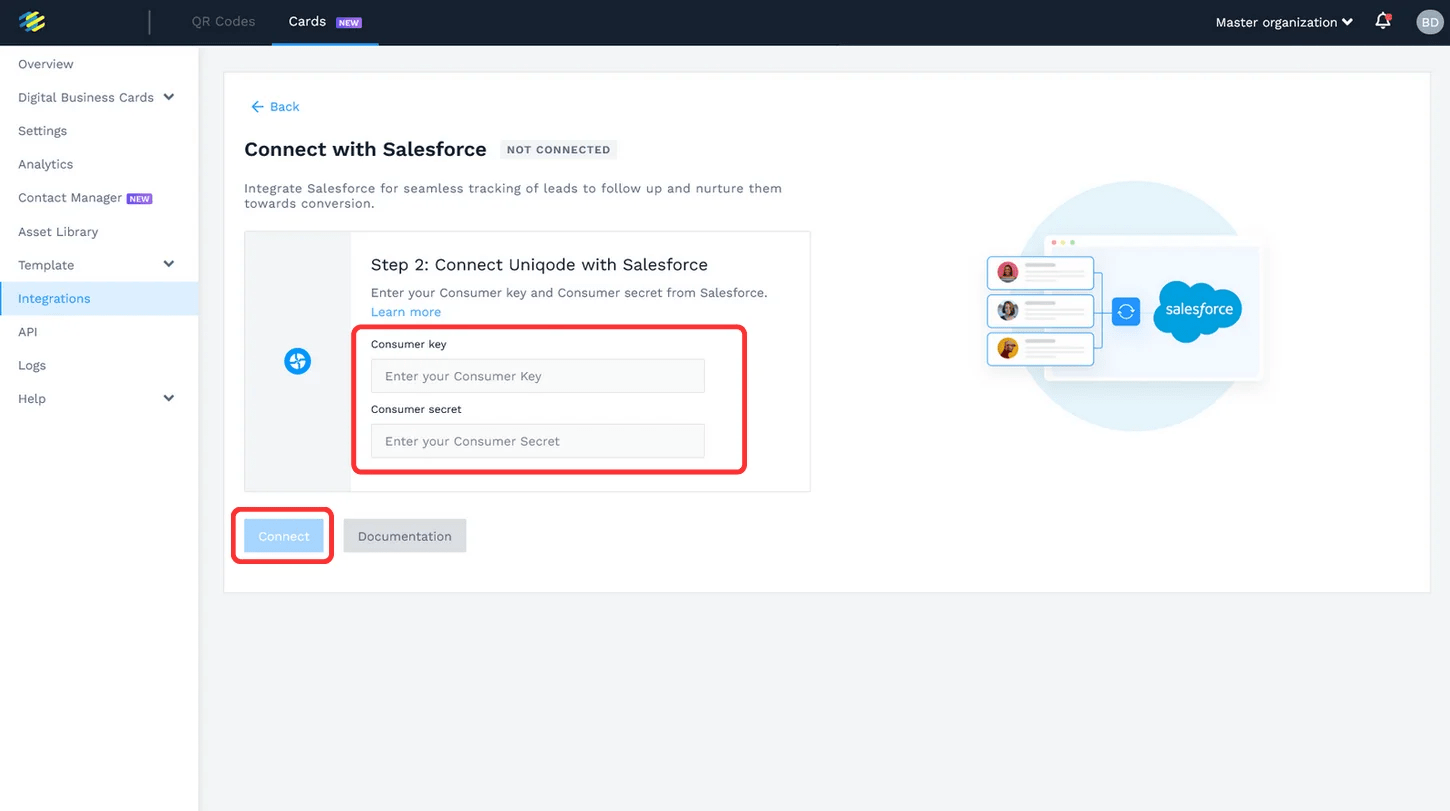This screenshot has width=1450, height=811.
Task: Click the back arrow icon above the heading
Action: [x=257, y=106]
